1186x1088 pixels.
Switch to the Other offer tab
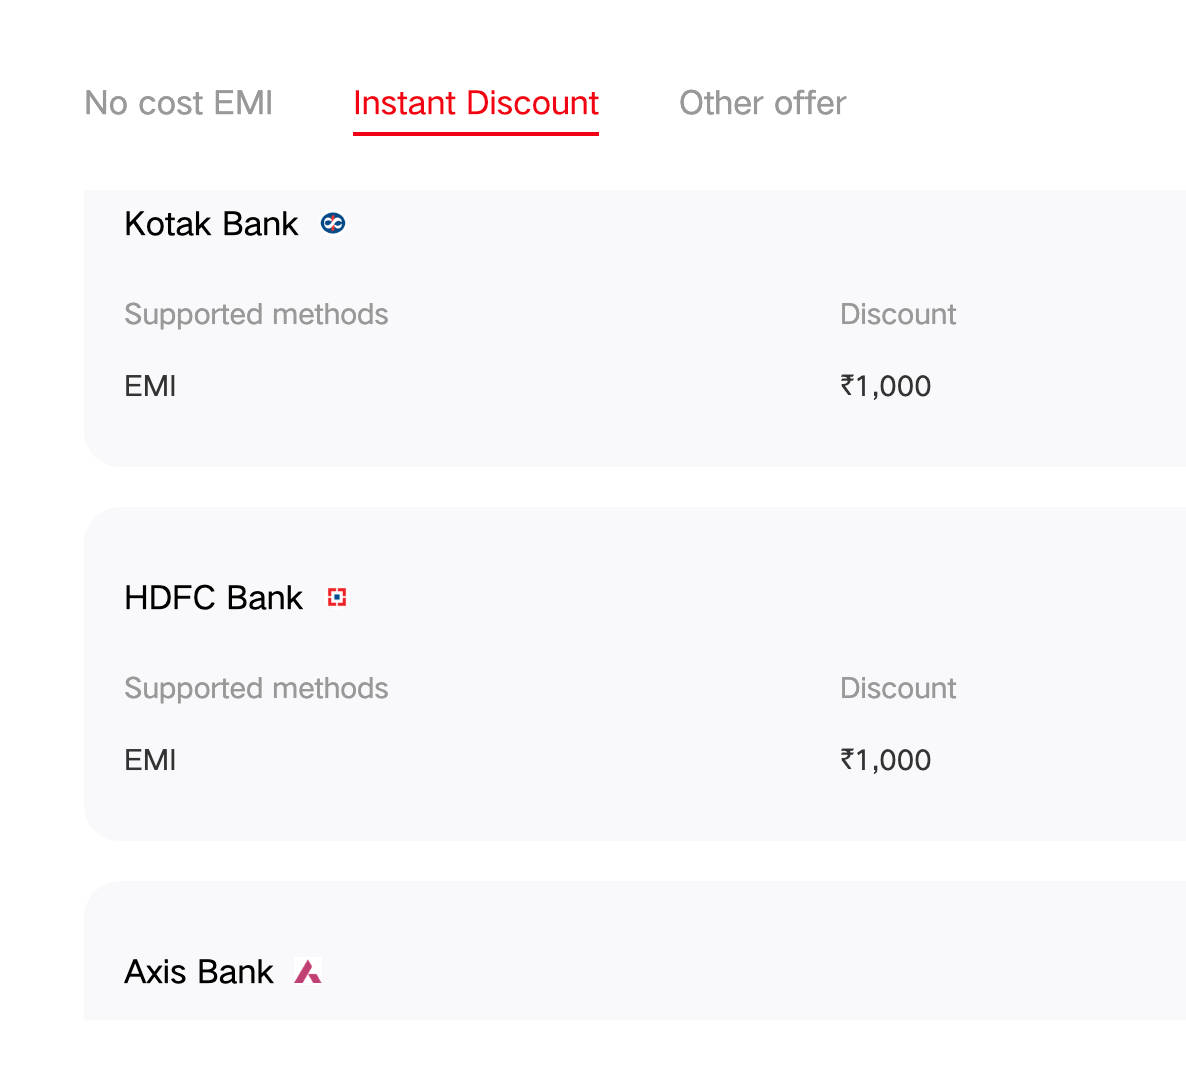click(x=762, y=103)
